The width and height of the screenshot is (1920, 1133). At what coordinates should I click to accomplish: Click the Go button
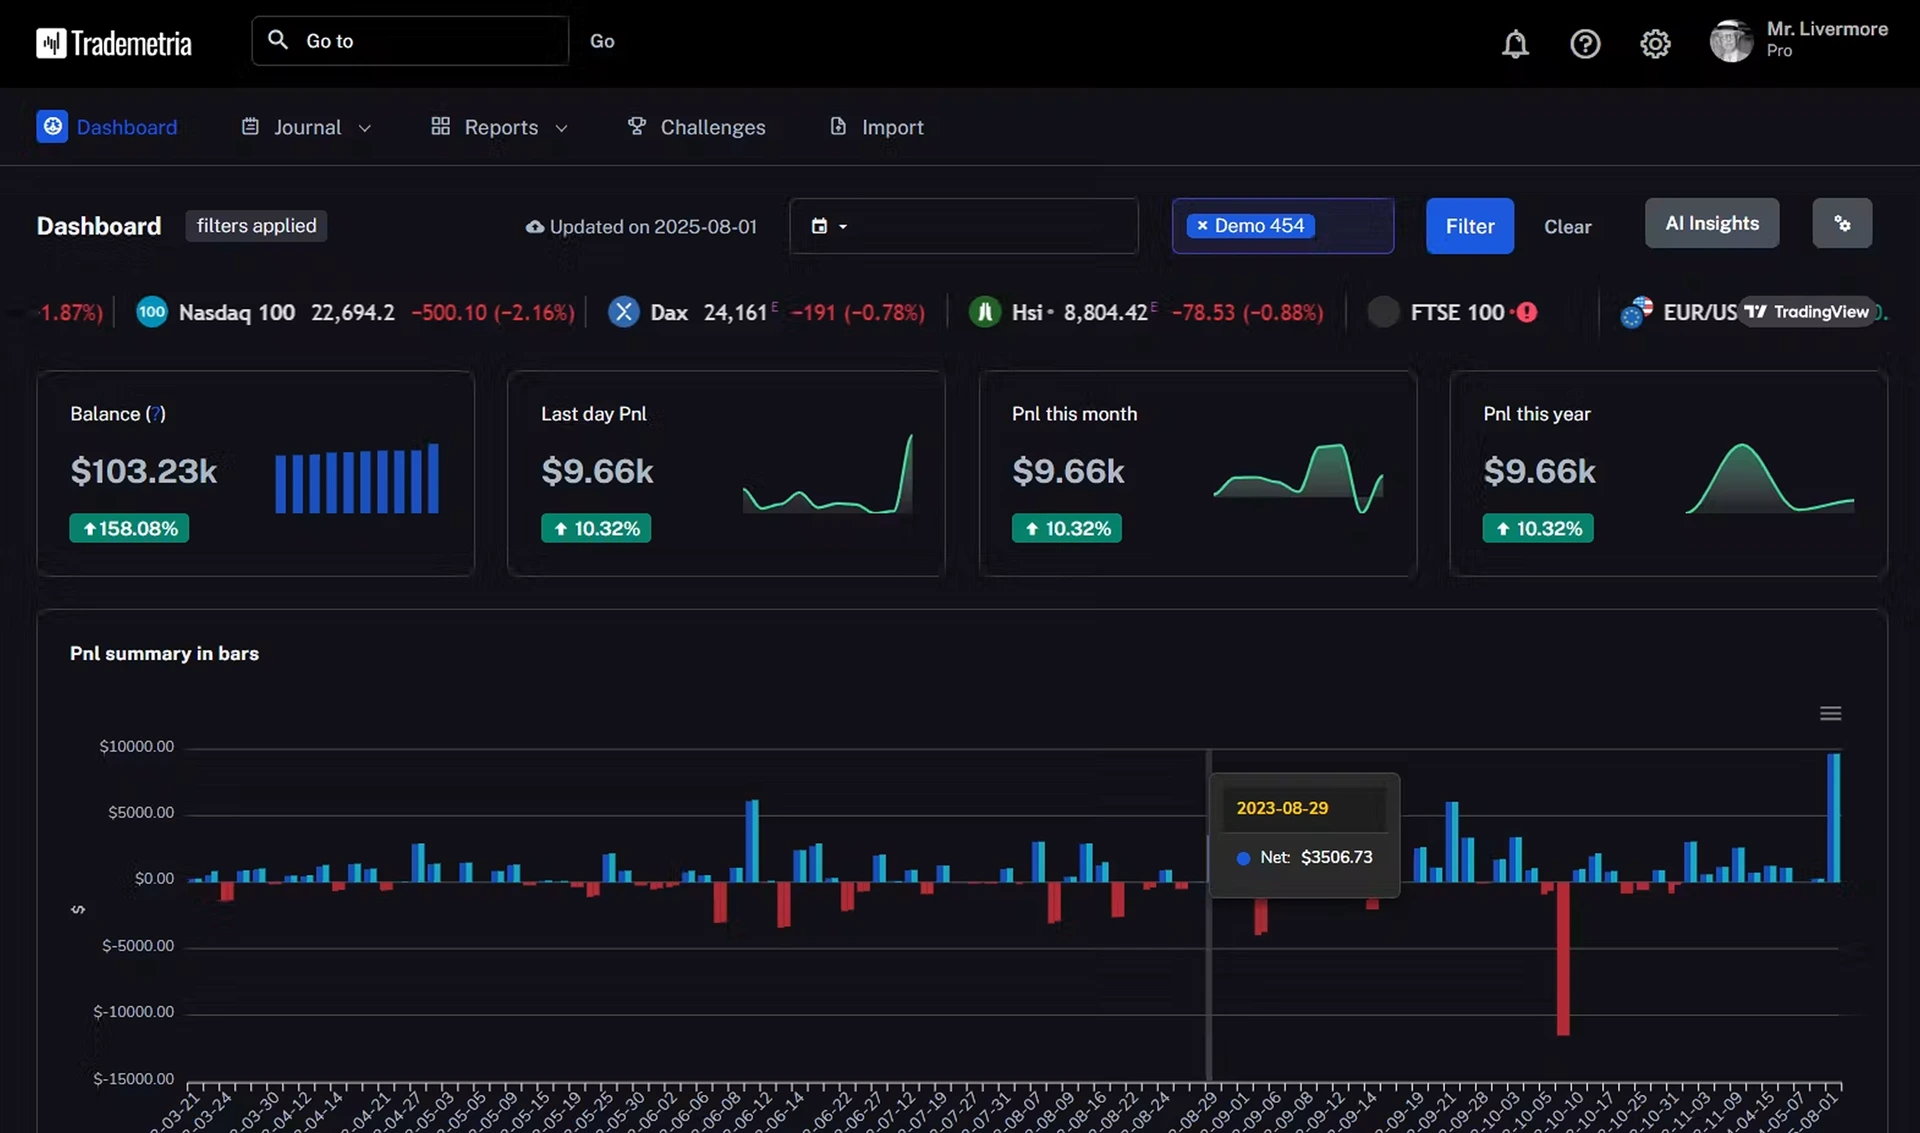tap(602, 41)
